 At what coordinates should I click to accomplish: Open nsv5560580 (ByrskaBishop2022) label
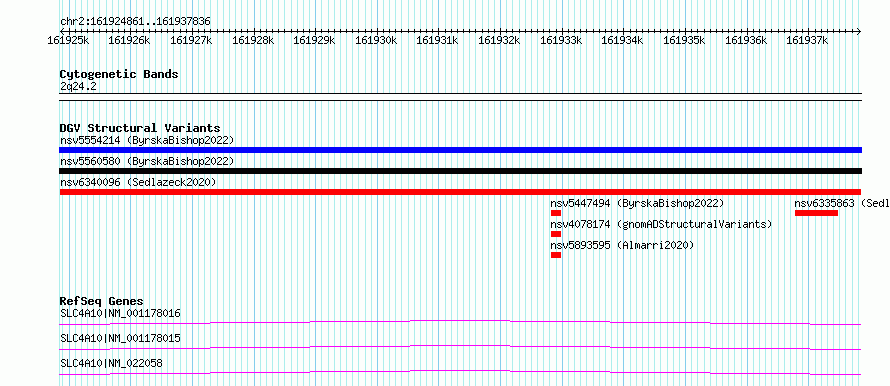(x=147, y=161)
